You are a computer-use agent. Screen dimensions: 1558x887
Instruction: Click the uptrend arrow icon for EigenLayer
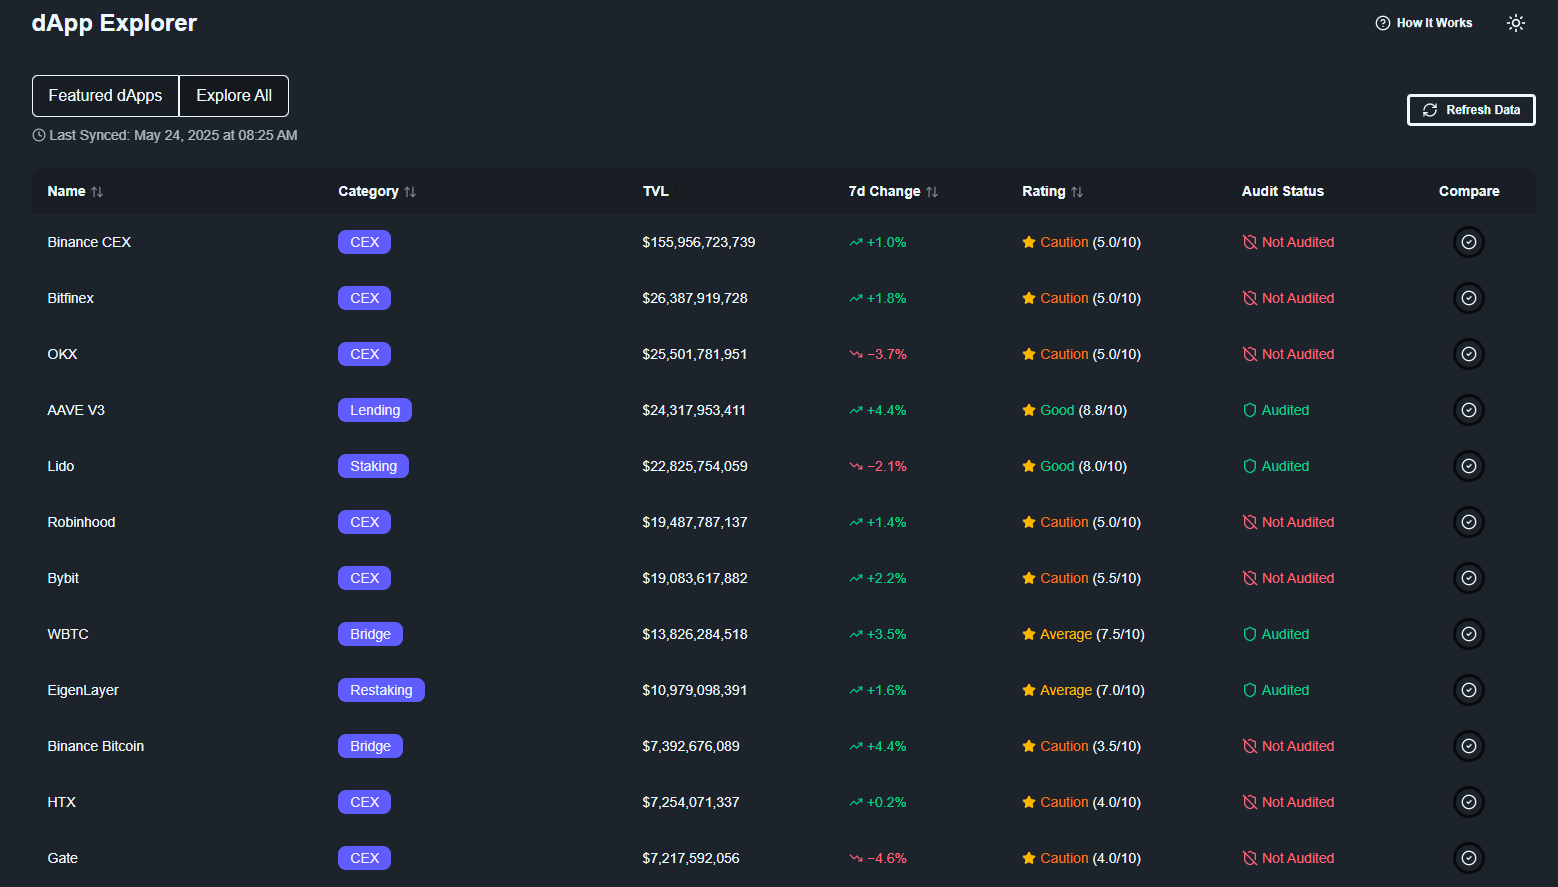[x=856, y=690]
